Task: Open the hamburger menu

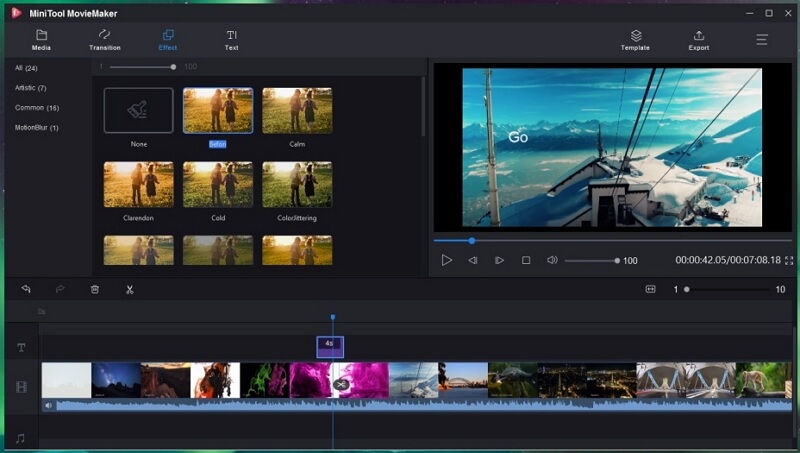Action: [x=762, y=40]
